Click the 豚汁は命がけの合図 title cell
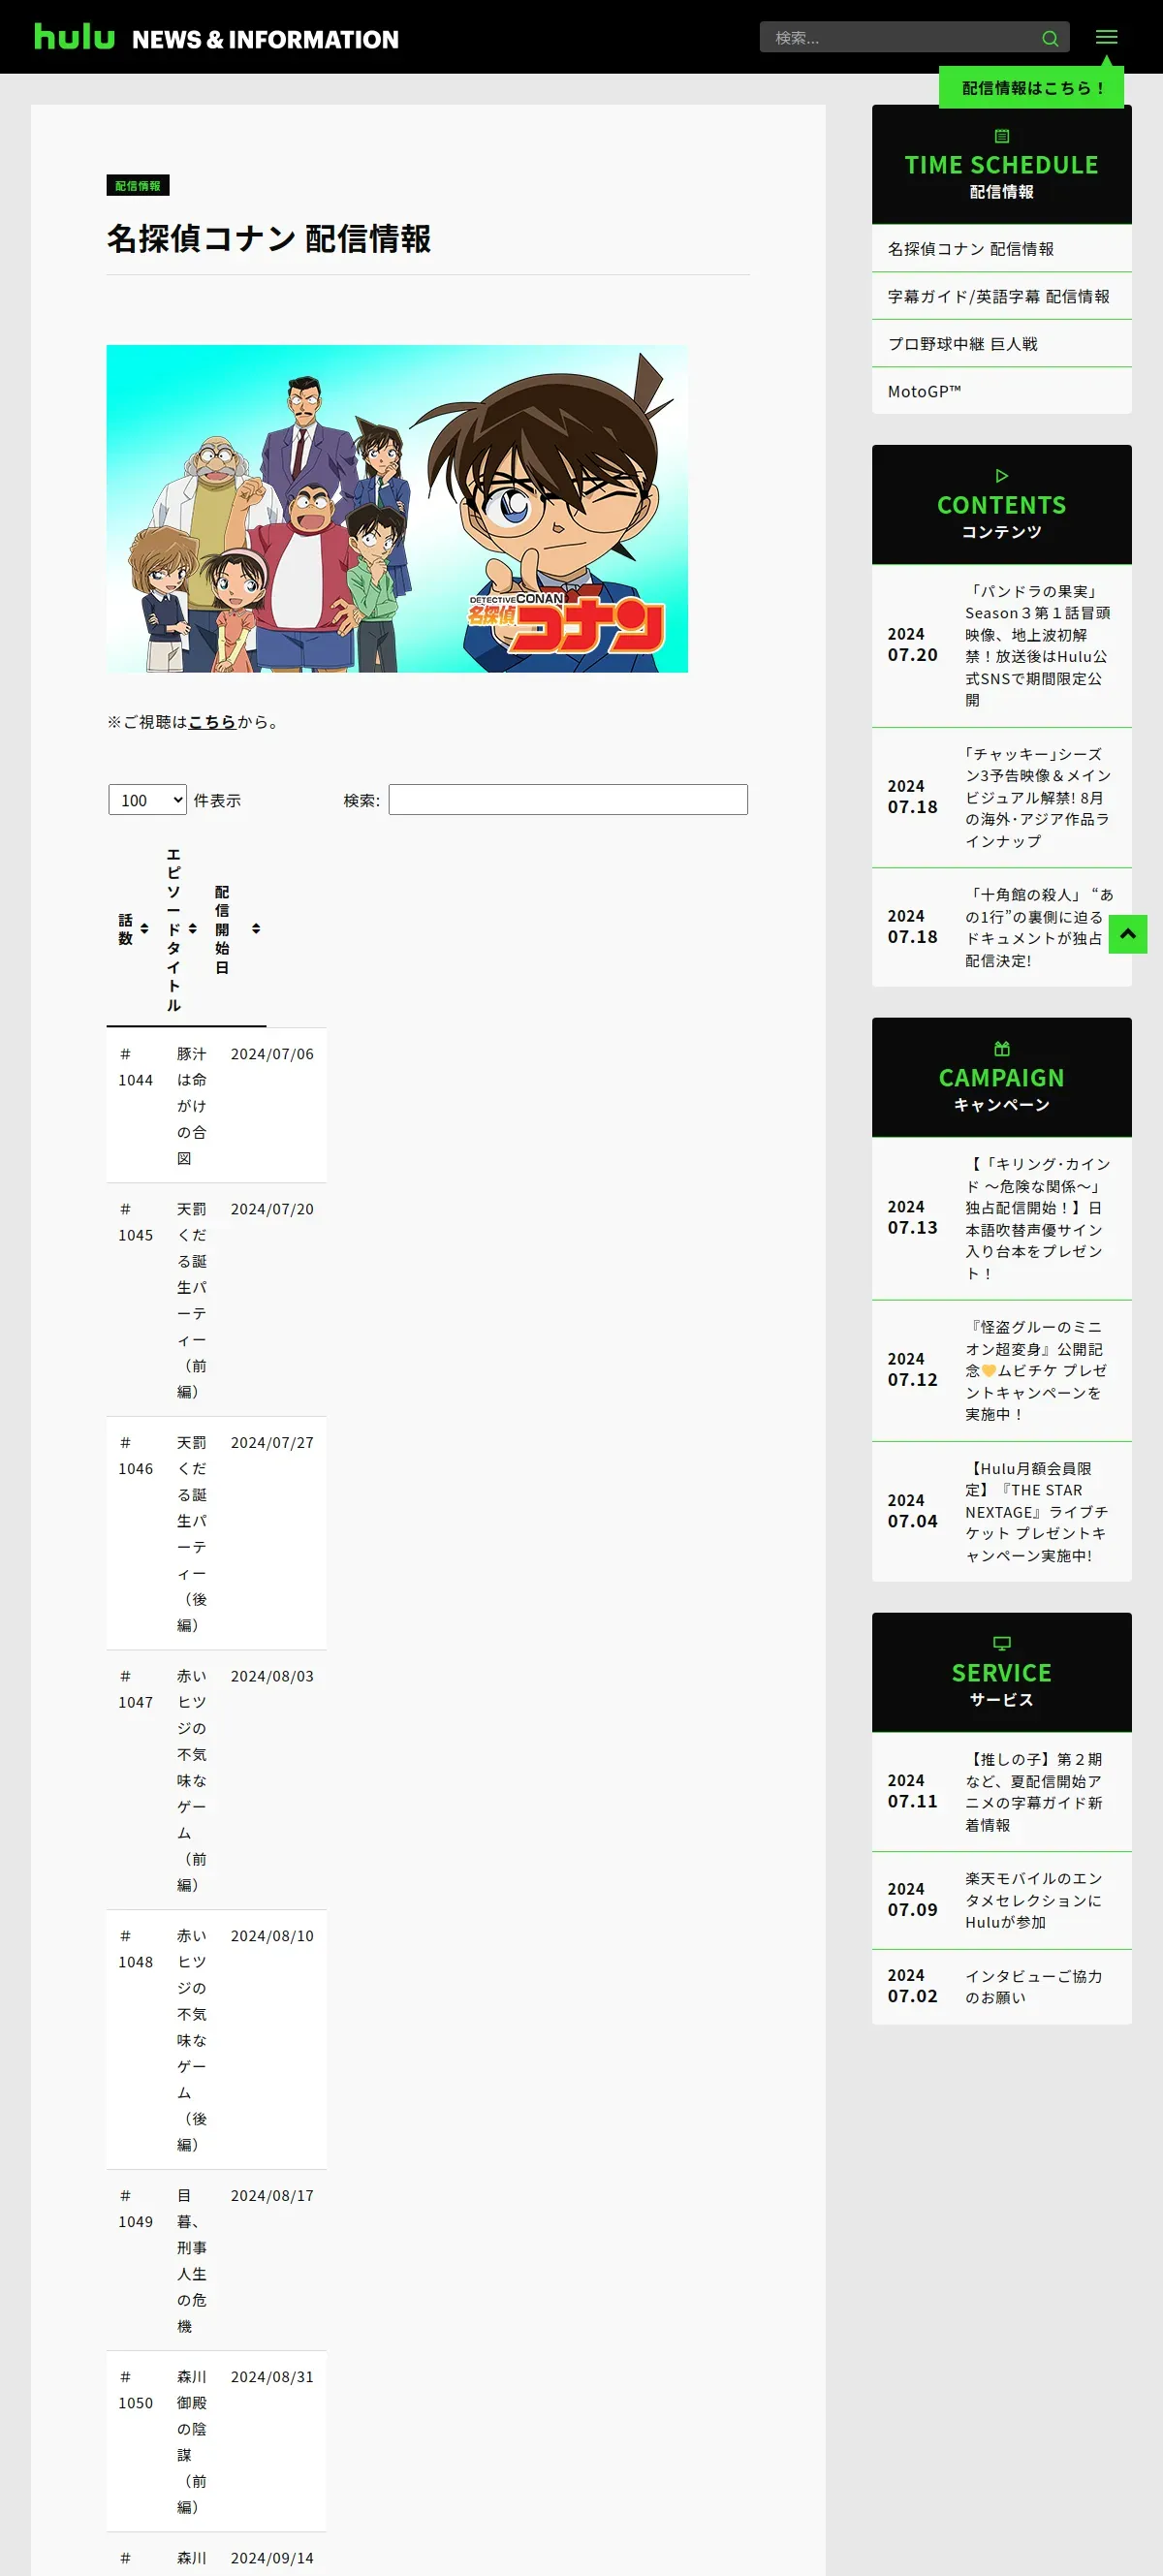 pyautogui.click(x=192, y=1106)
